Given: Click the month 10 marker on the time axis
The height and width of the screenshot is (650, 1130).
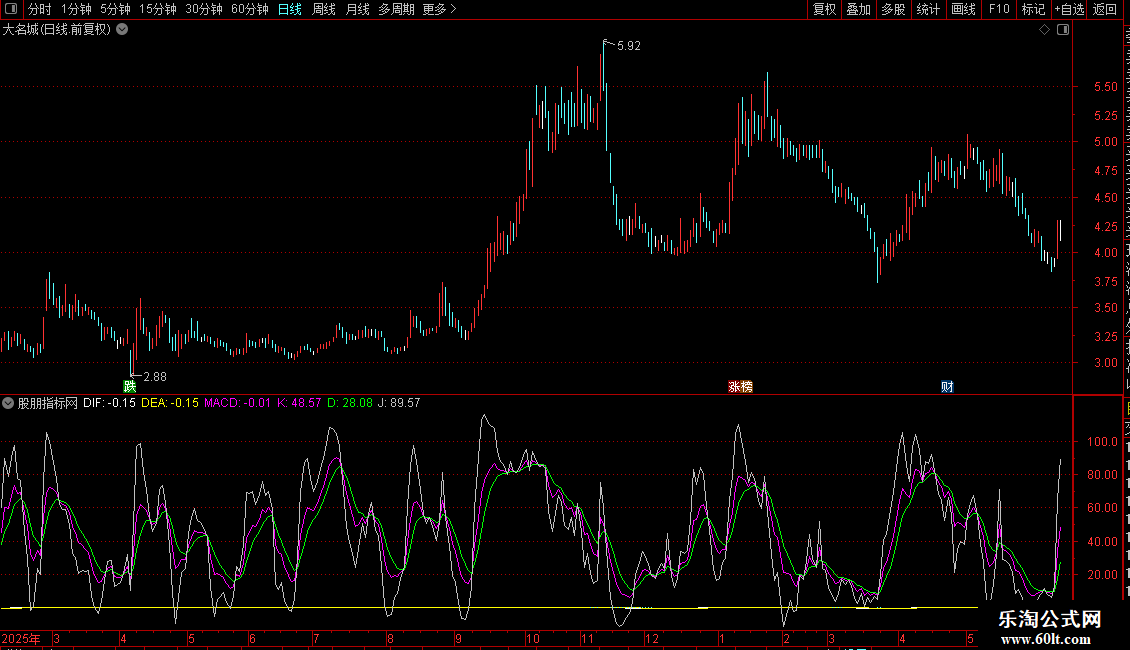Looking at the screenshot, I should 533,639.
